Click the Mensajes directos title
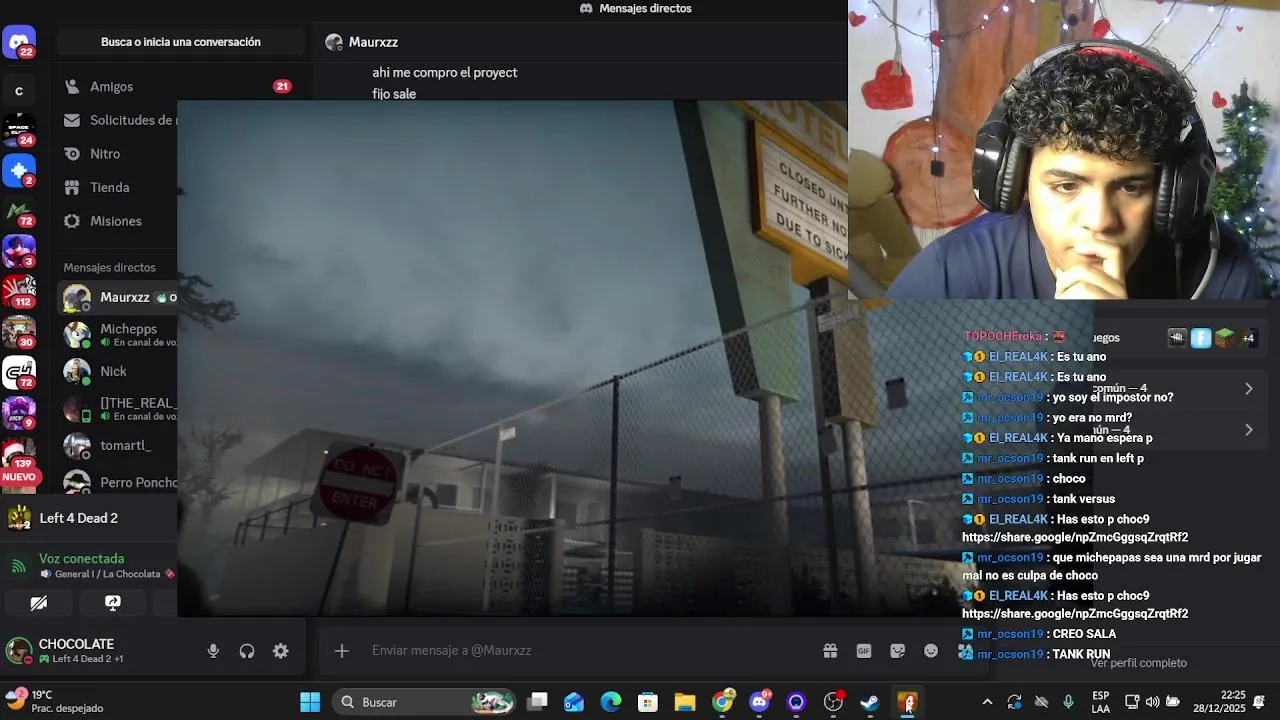1280x720 pixels. (645, 8)
